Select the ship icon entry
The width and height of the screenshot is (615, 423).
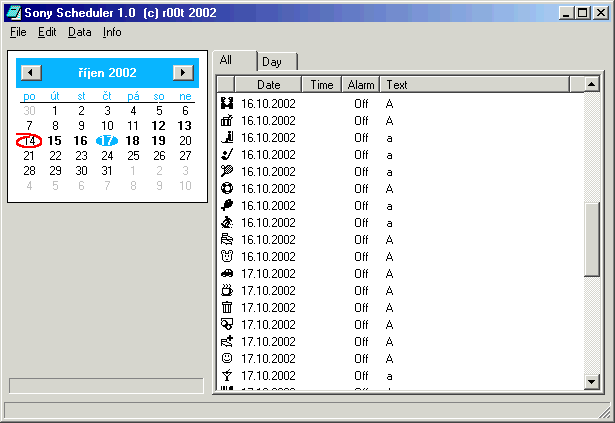227,239
